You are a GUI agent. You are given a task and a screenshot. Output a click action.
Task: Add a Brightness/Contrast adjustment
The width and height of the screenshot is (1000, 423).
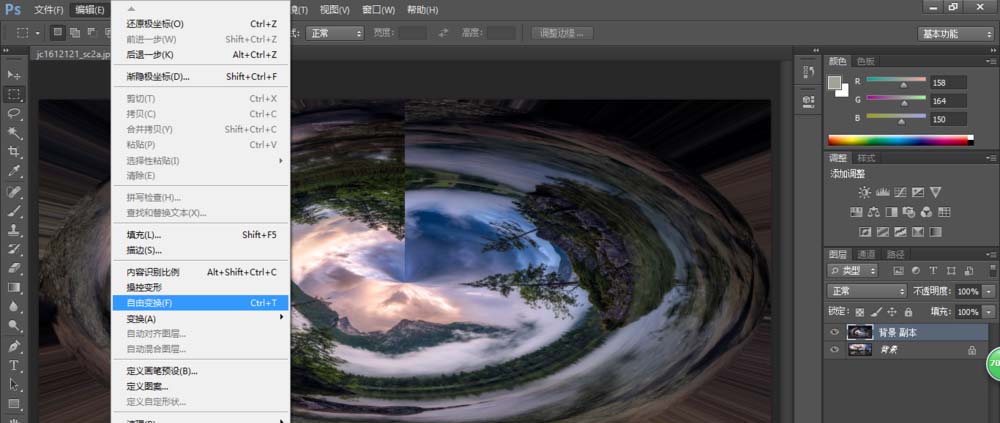click(864, 192)
